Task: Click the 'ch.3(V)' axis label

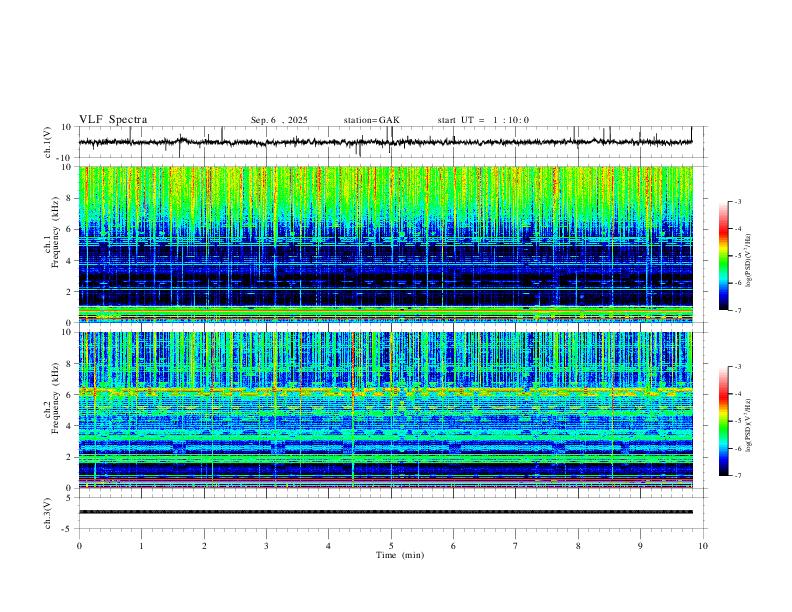Action: click(x=48, y=513)
